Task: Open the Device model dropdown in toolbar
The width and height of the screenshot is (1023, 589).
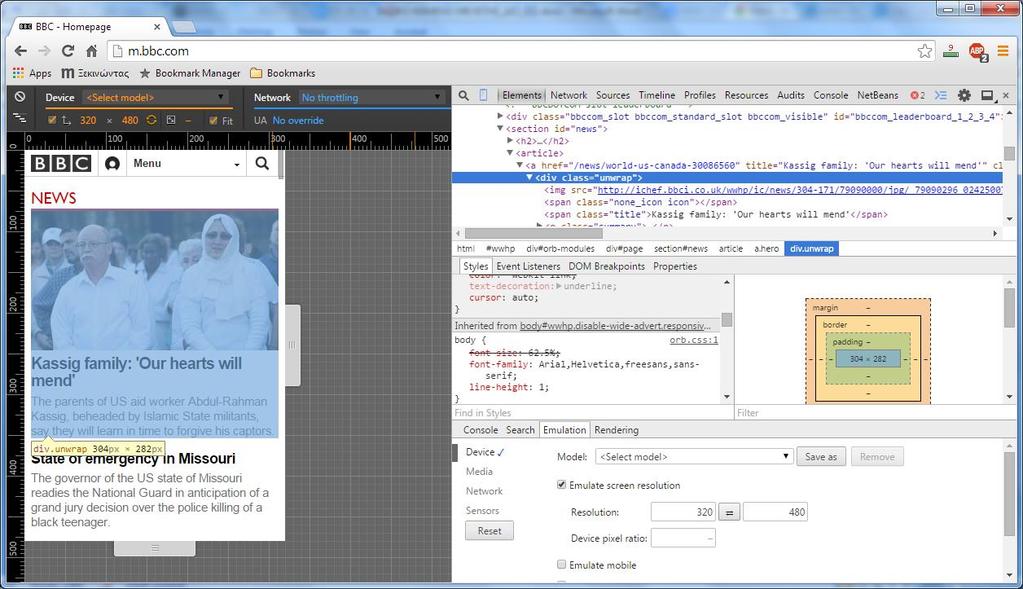Action: (157, 97)
